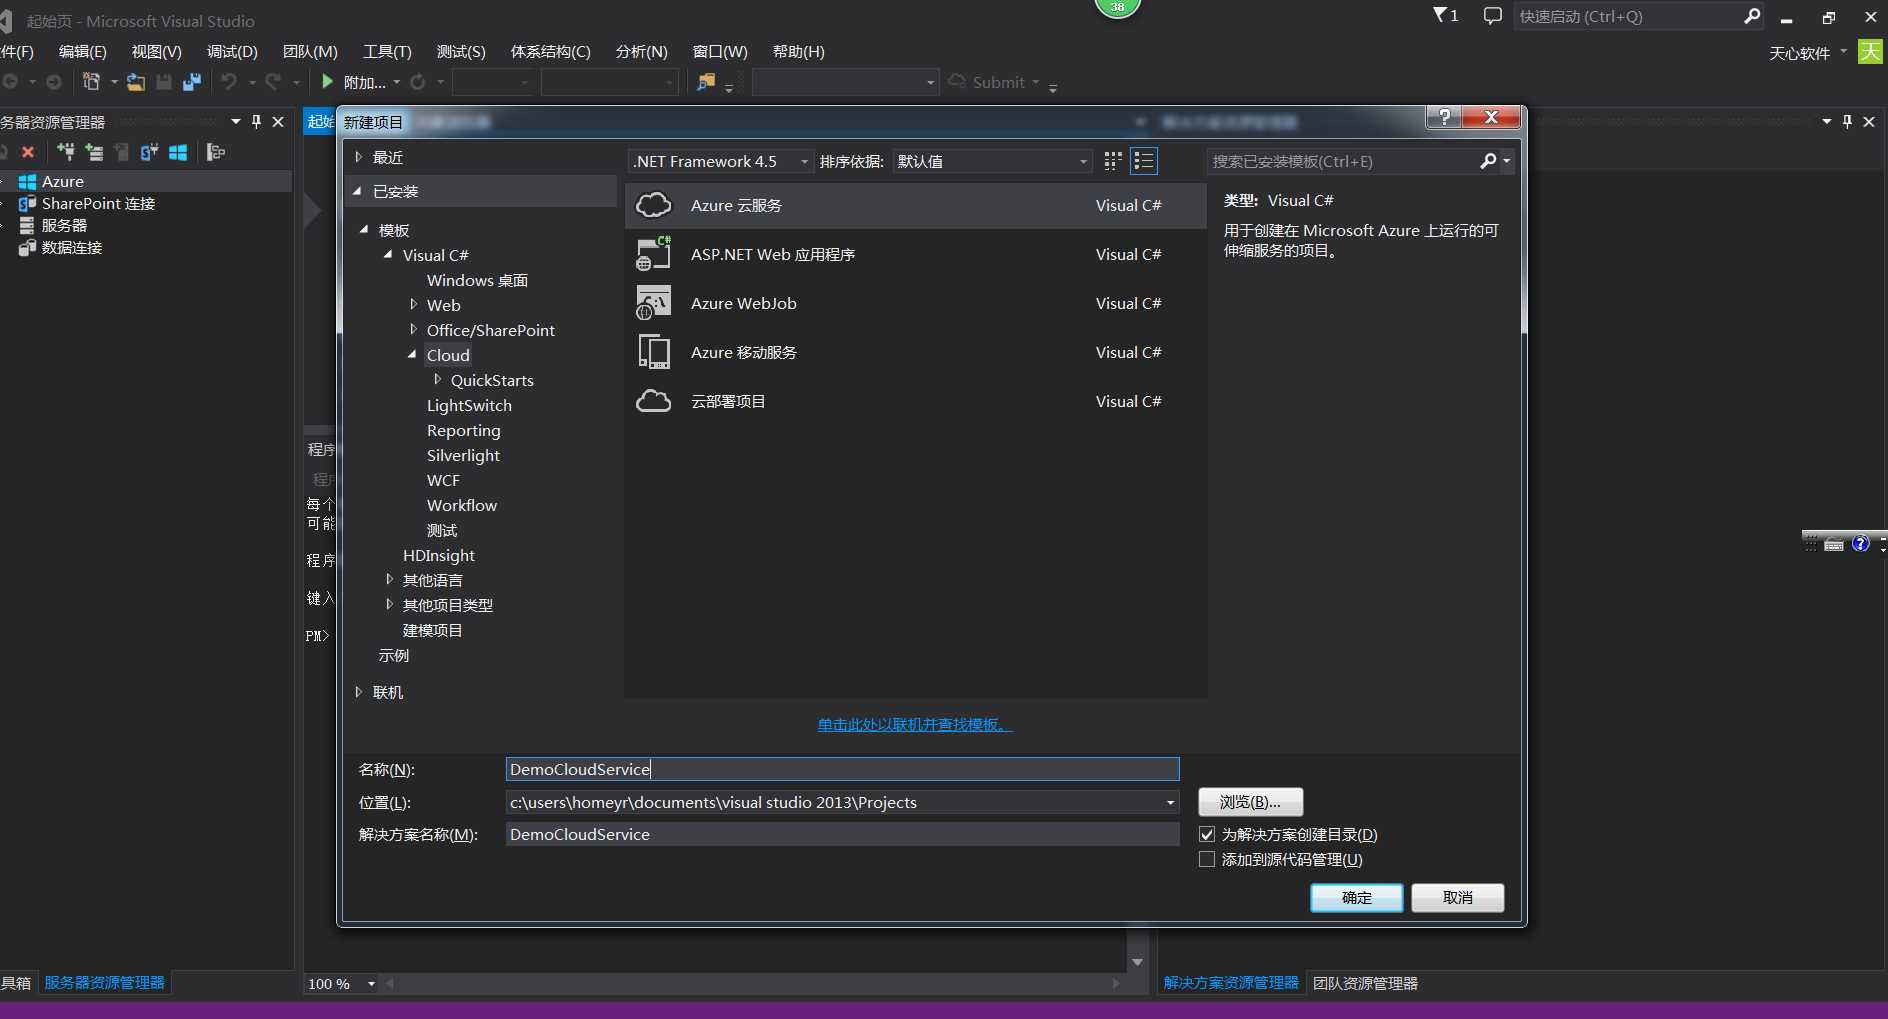
Task: Click the Windows Azure connect icon in Server Explorer toolbar
Action: [178, 152]
